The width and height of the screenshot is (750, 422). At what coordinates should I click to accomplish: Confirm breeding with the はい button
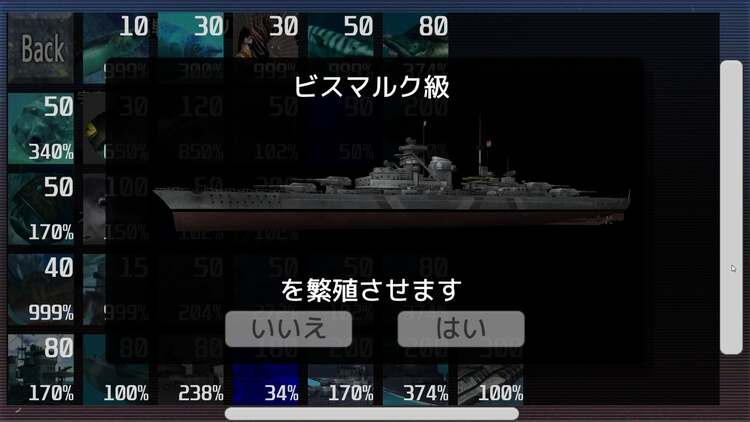461,329
